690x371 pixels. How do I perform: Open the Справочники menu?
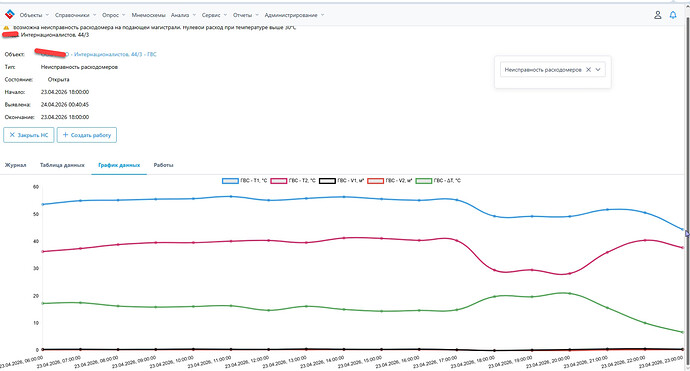tap(75, 15)
